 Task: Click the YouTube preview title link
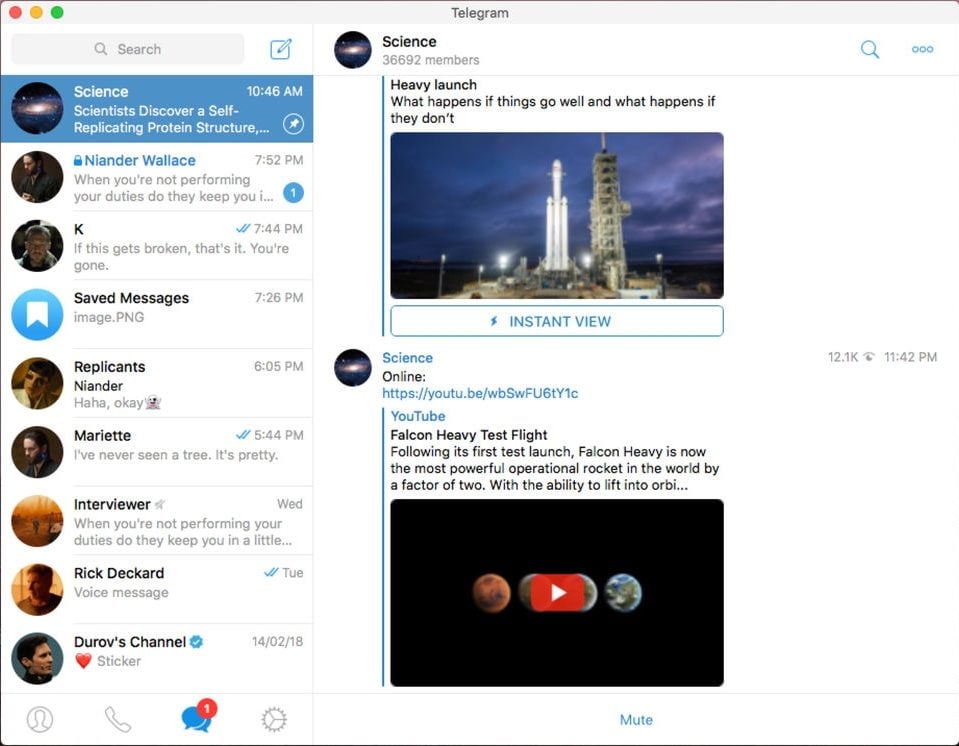[418, 416]
